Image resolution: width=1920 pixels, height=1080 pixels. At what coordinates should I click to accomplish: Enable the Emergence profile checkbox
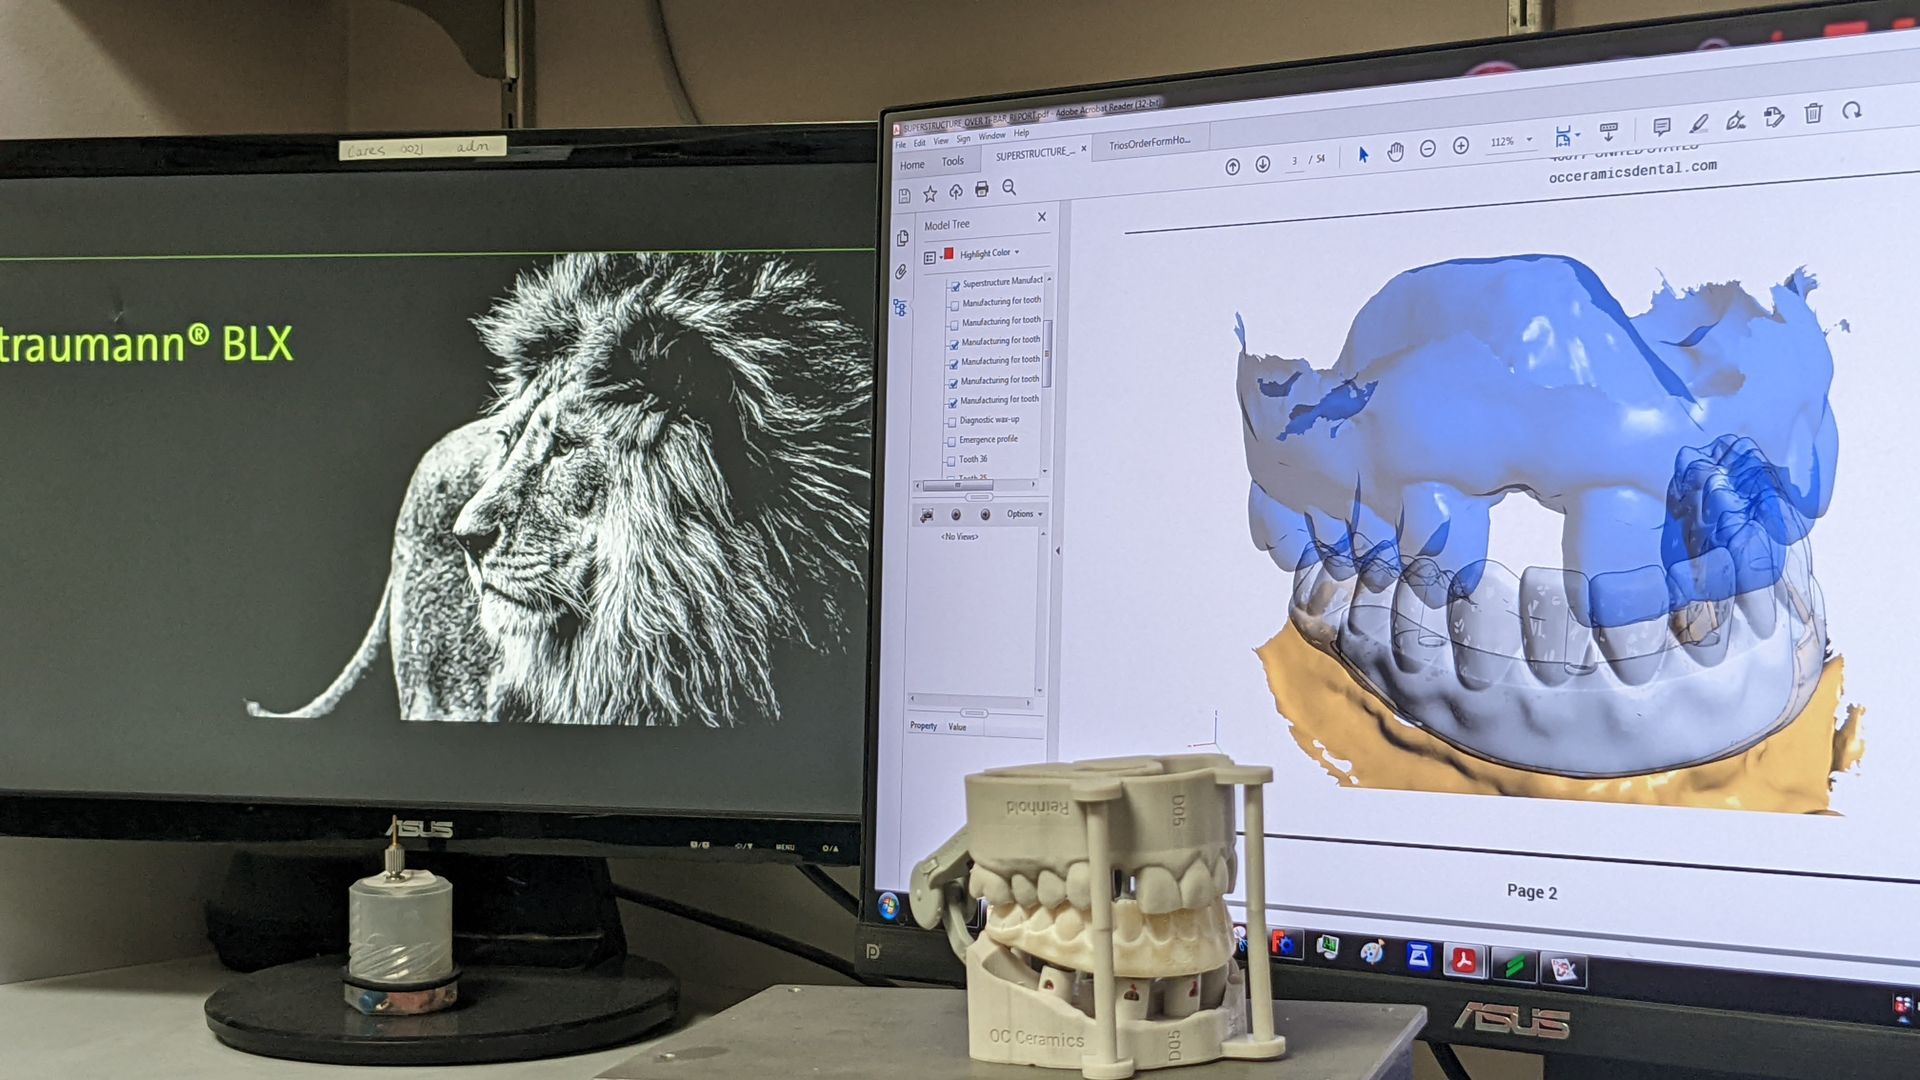tap(952, 441)
